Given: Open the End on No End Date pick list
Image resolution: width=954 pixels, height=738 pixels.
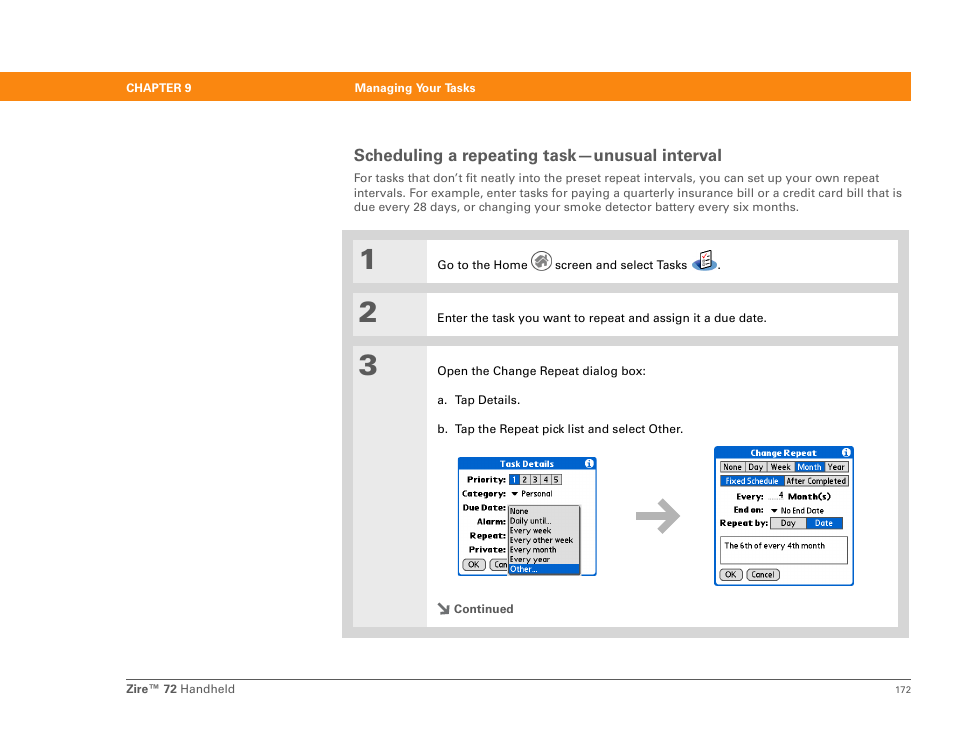Looking at the screenshot, I should (798, 510).
